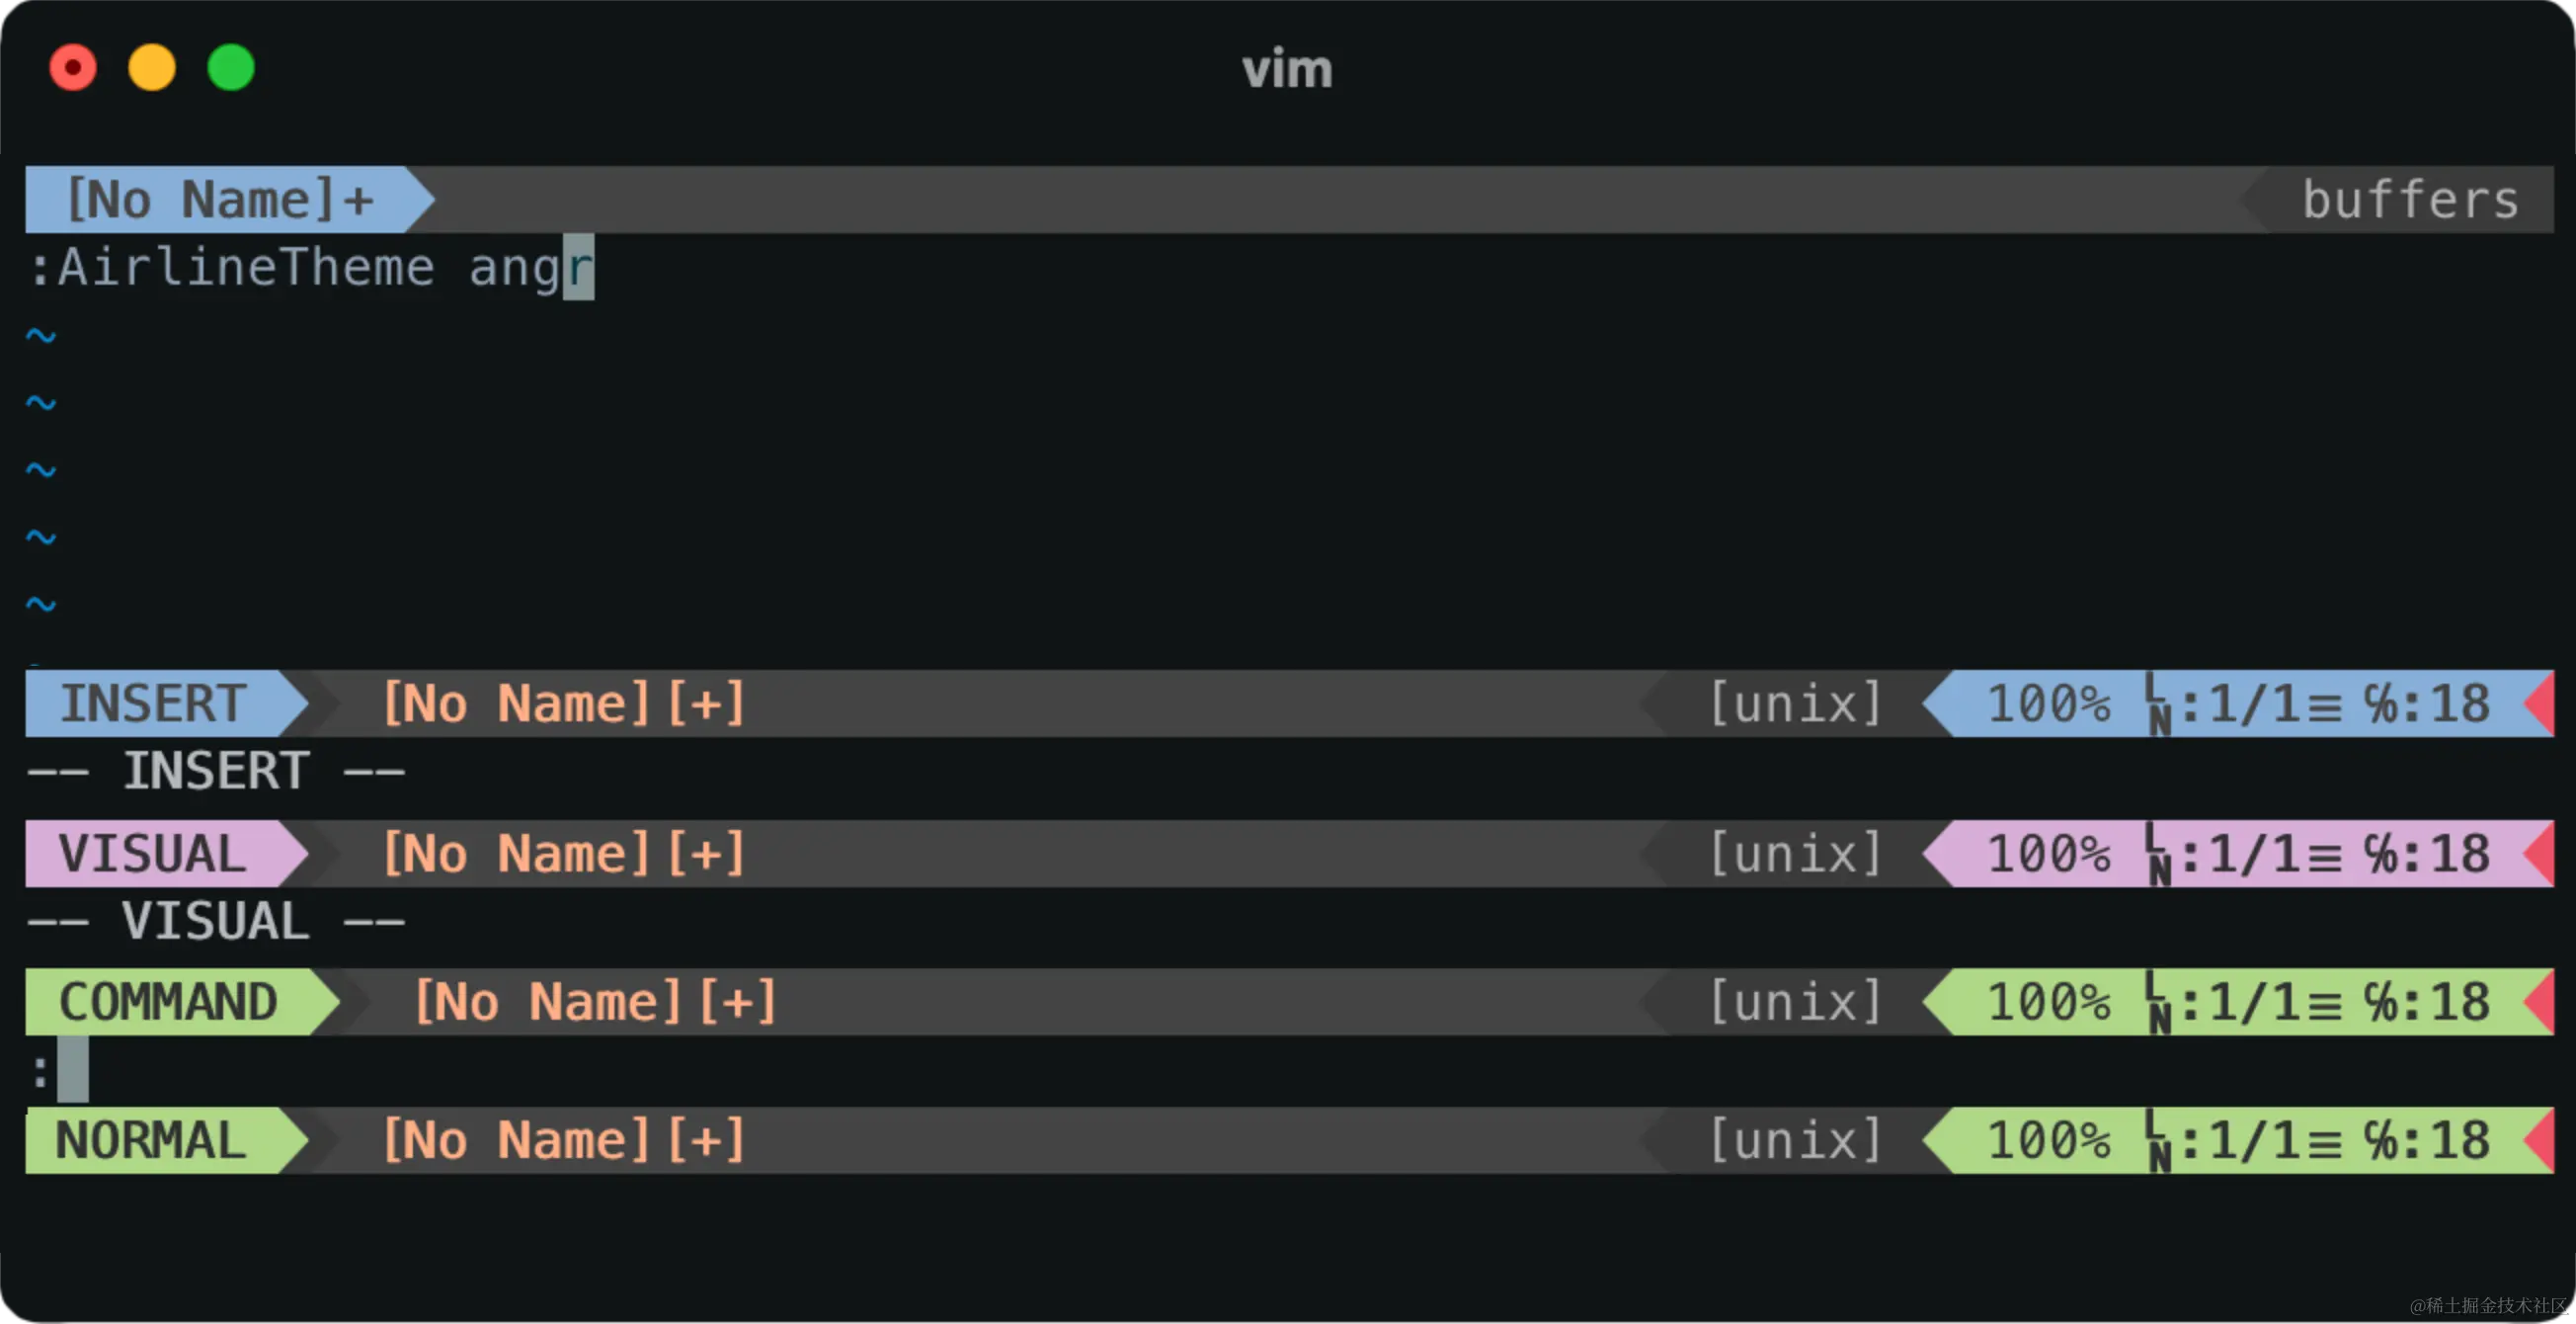Click the green NORMAL mode segment
2576x1324 pixels.
click(x=152, y=1141)
